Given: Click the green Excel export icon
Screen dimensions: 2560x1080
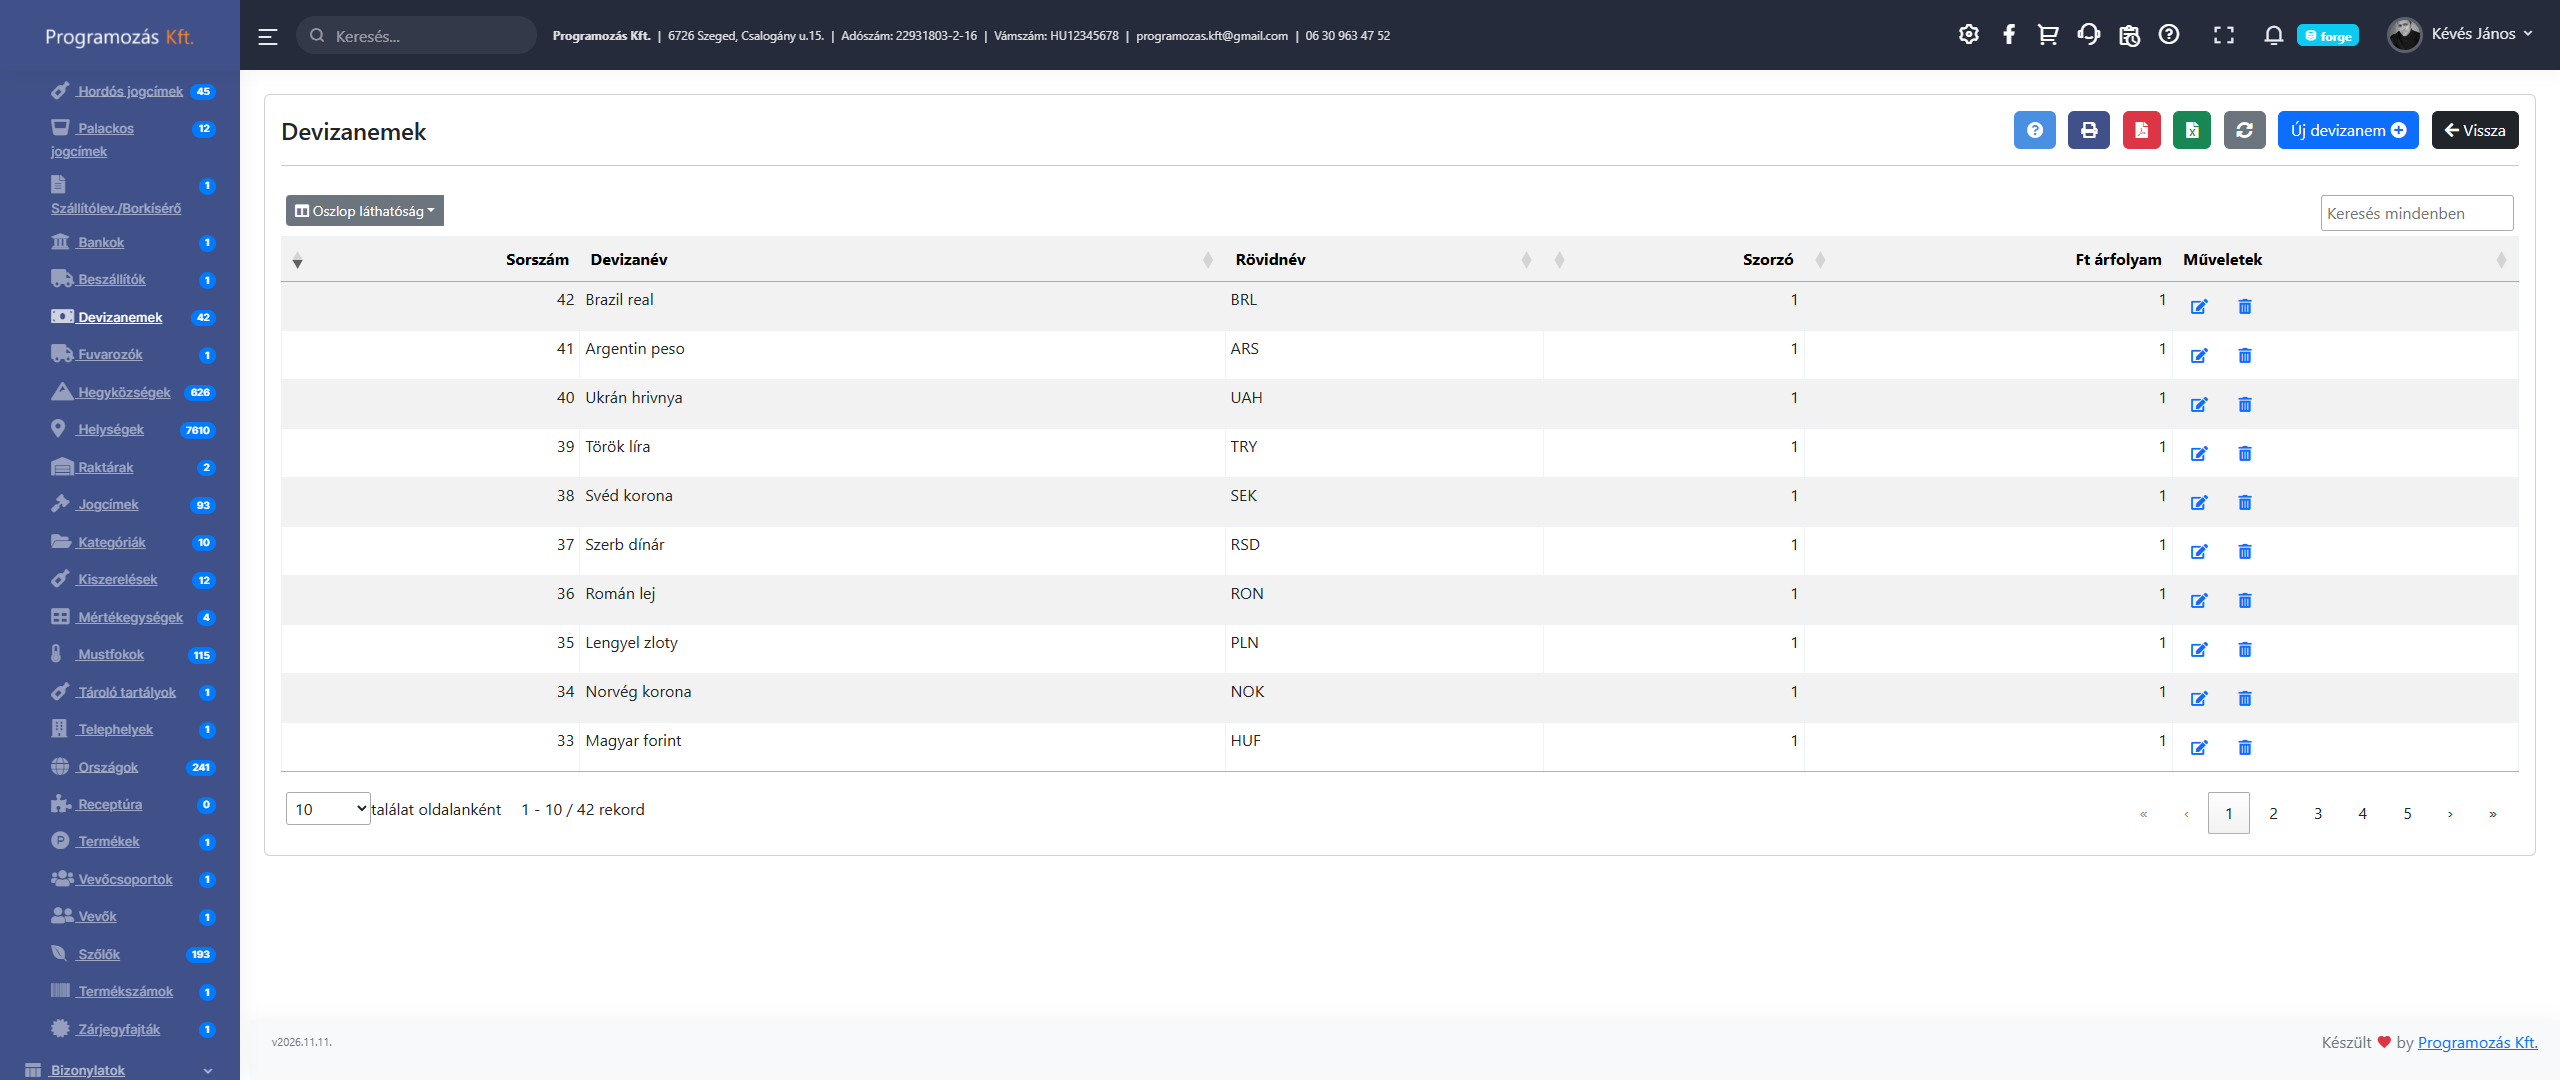Looking at the screenshot, I should [2191, 130].
